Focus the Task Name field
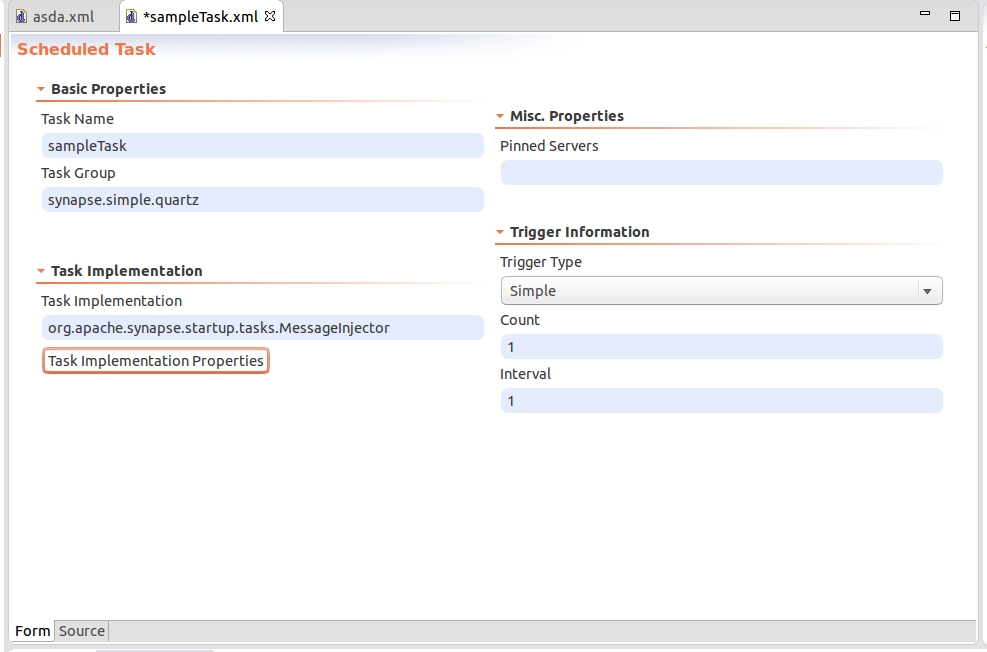987x652 pixels. point(262,146)
